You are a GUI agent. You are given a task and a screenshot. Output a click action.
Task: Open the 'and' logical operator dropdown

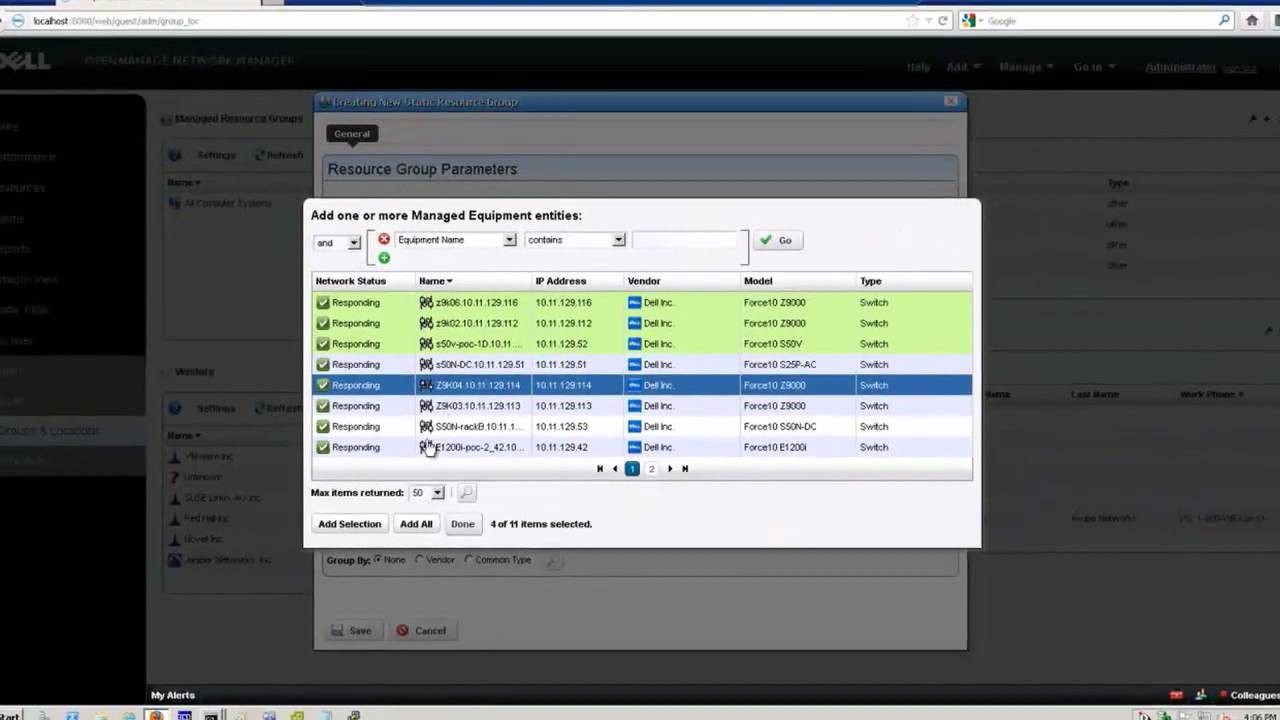click(x=353, y=243)
